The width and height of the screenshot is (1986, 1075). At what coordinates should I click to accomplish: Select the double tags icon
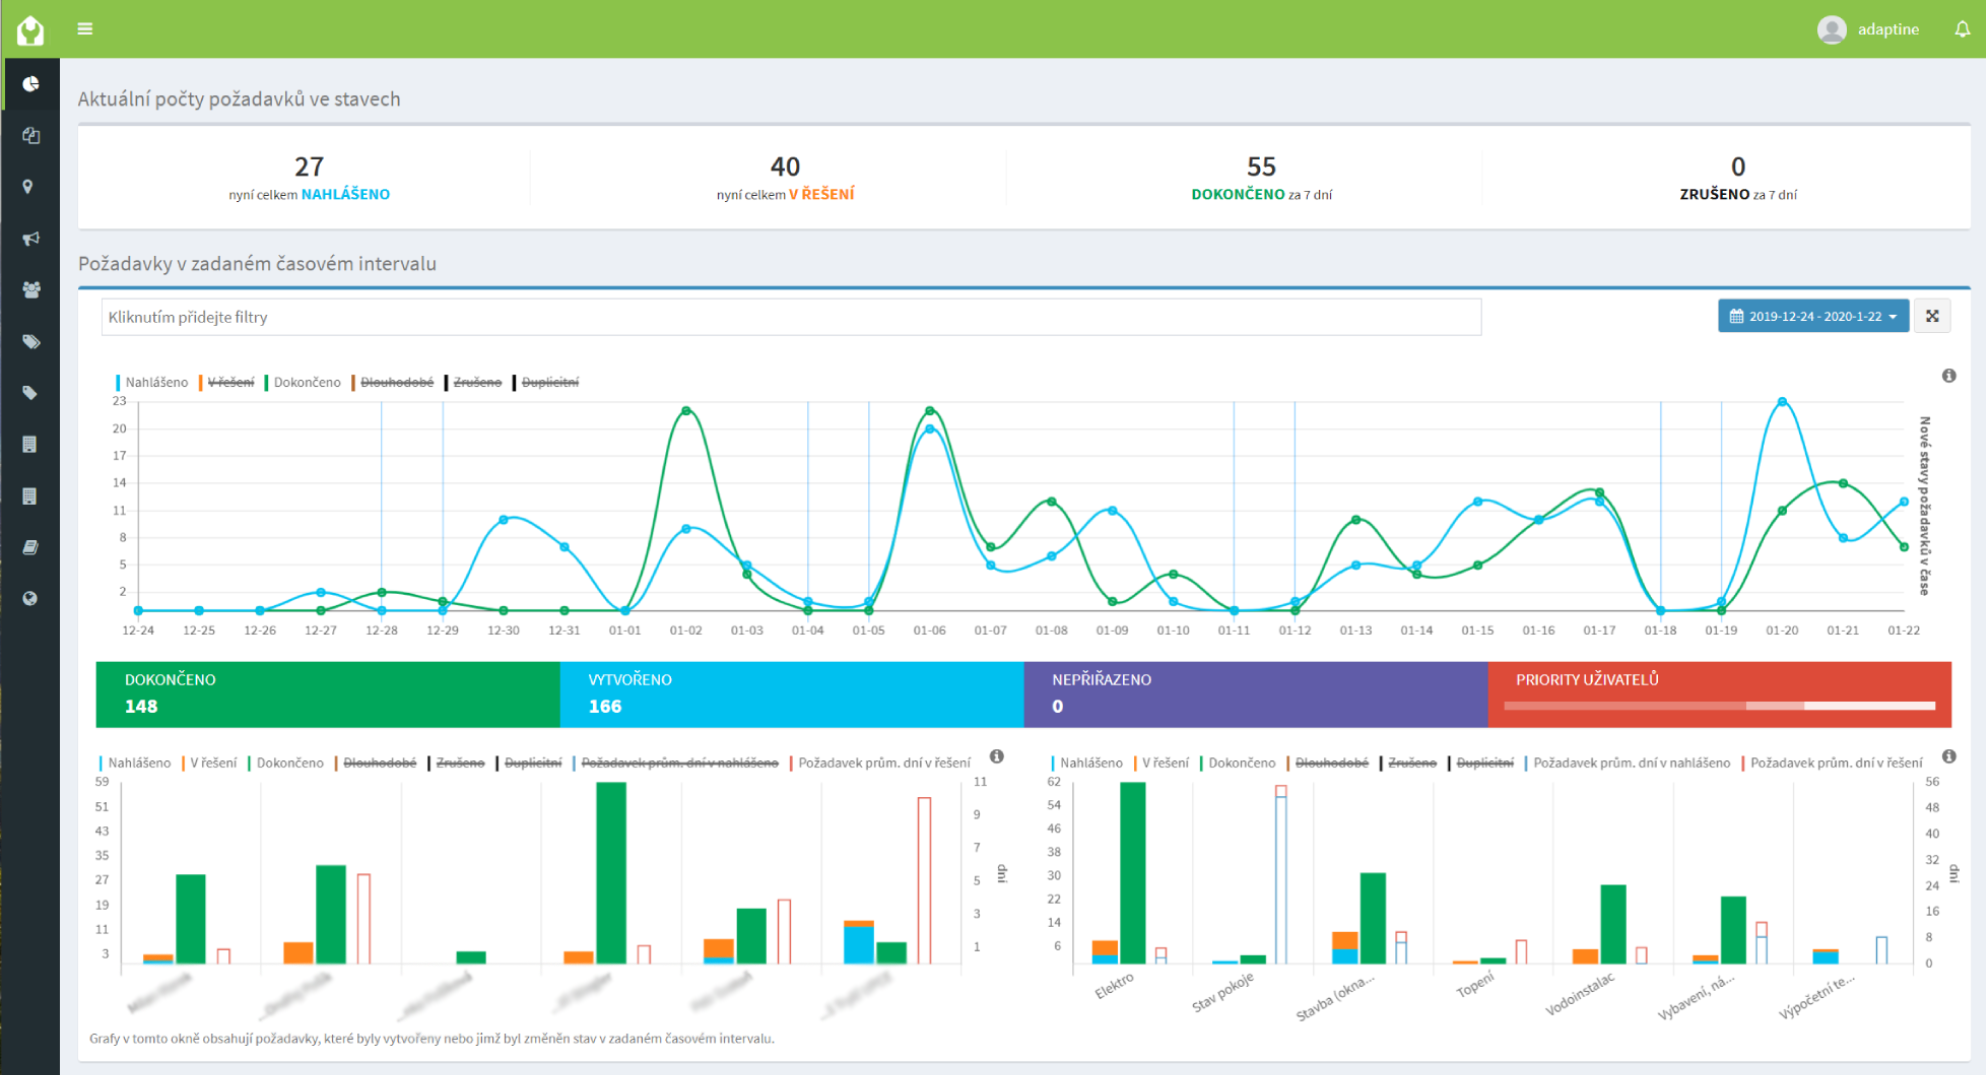point(30,341)
